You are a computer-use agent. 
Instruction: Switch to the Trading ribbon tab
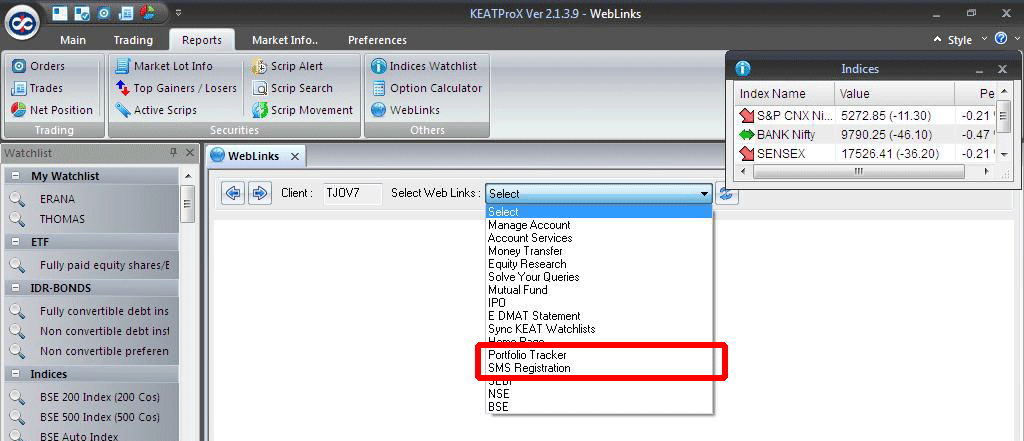[133, 40]
